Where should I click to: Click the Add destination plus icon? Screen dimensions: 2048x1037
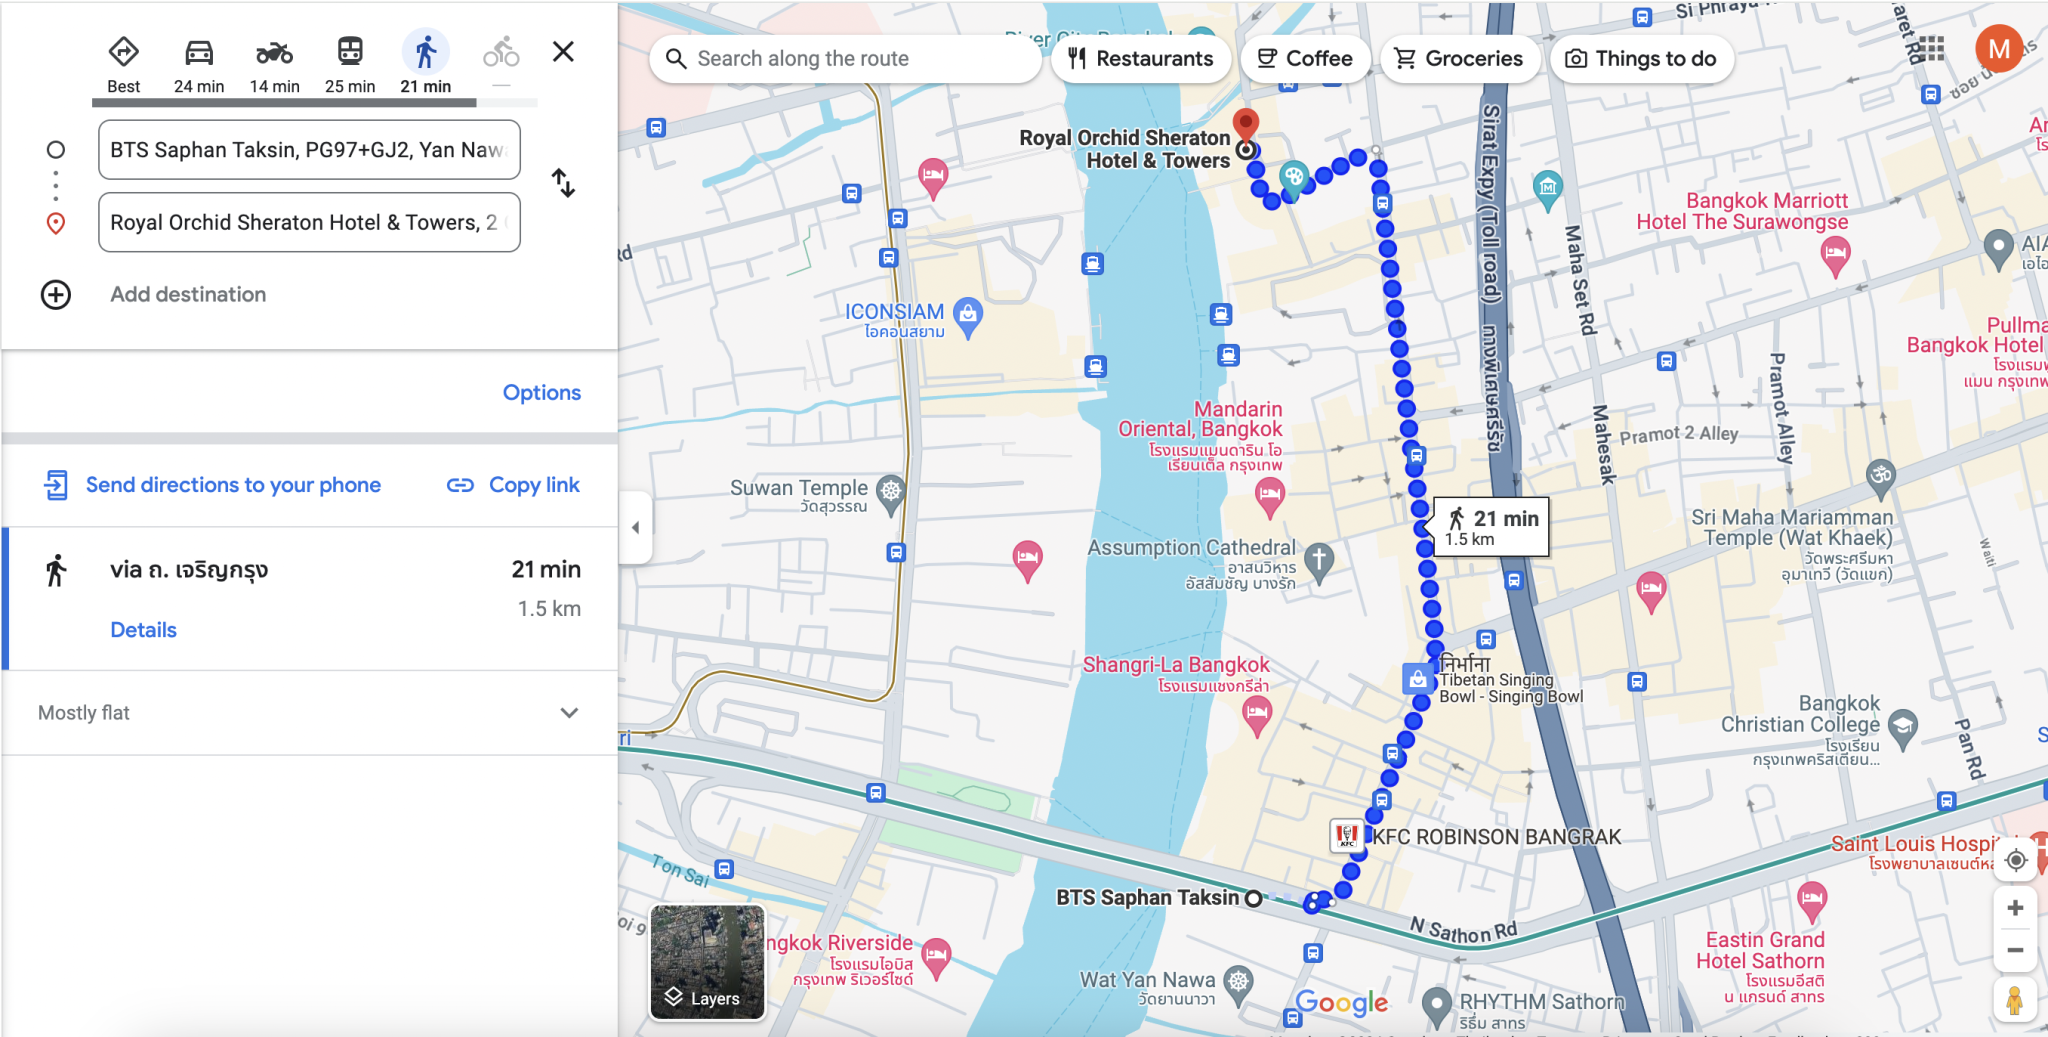click(x=56, y=295)
